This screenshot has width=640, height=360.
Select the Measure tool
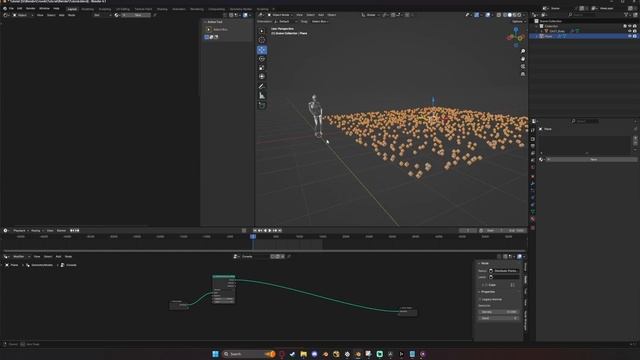(262, 96)
